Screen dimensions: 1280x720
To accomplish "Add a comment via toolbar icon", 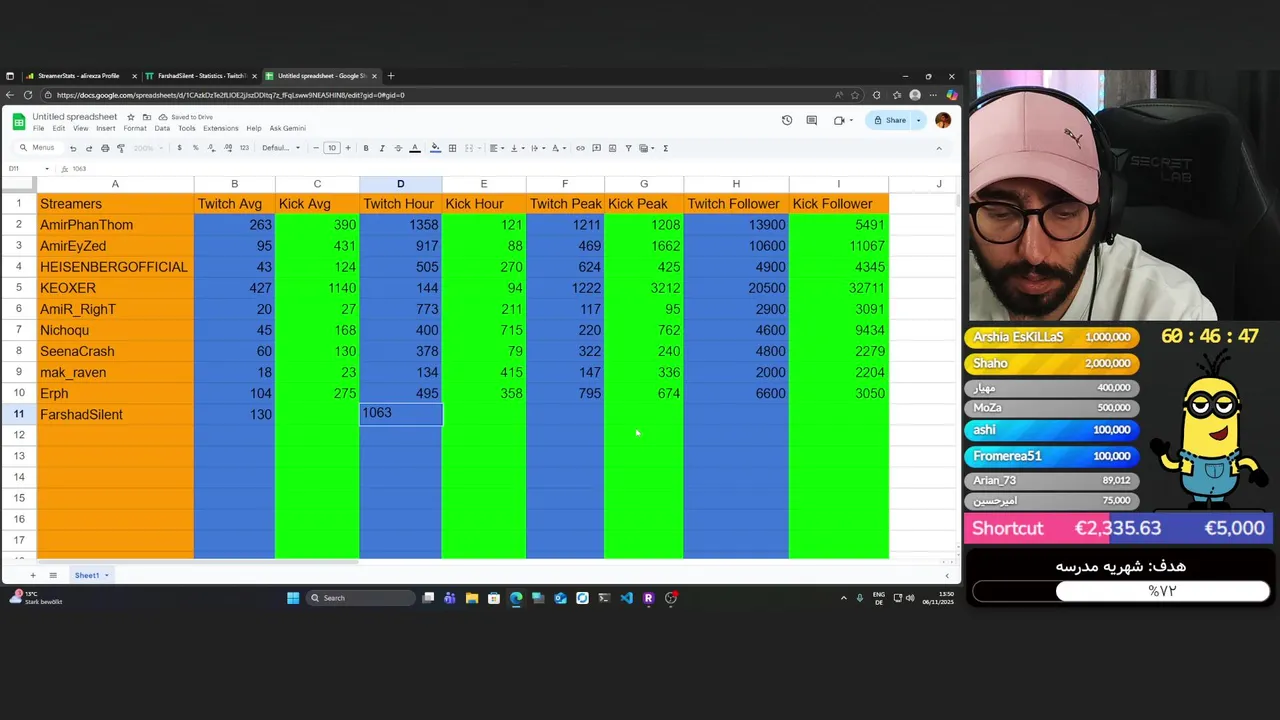I will pos(596,148).
